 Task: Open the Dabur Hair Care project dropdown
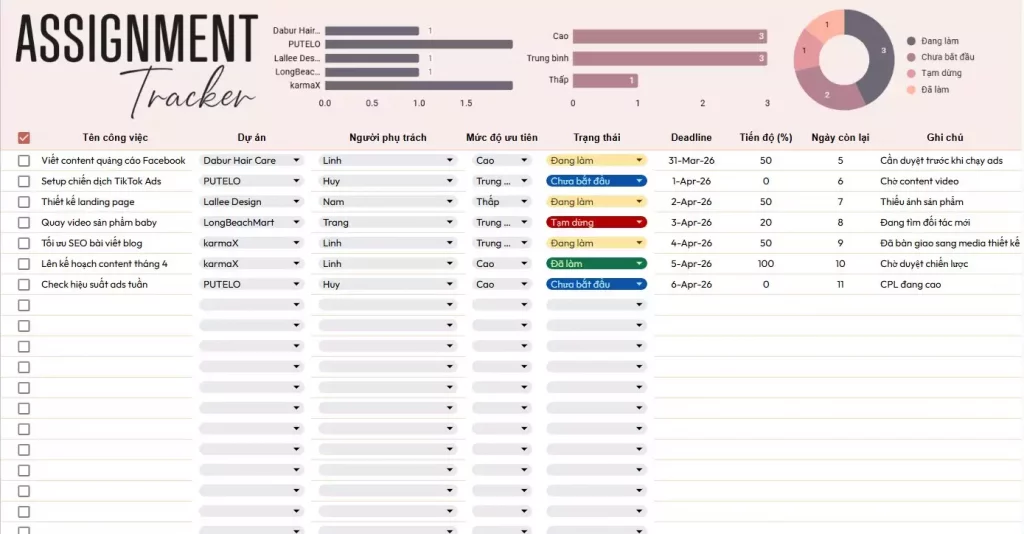[296, 160]
